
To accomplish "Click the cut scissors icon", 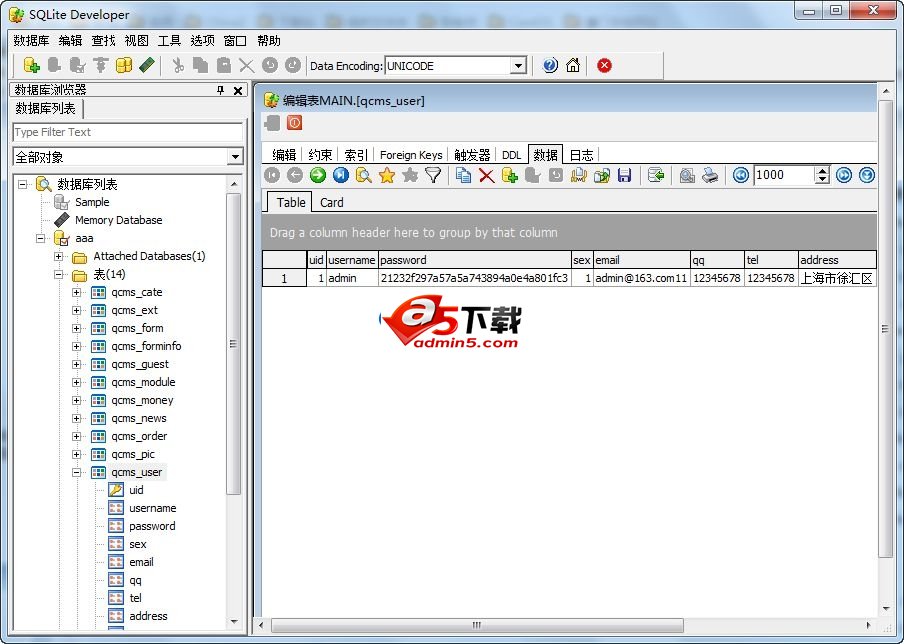I will point(178,65).
